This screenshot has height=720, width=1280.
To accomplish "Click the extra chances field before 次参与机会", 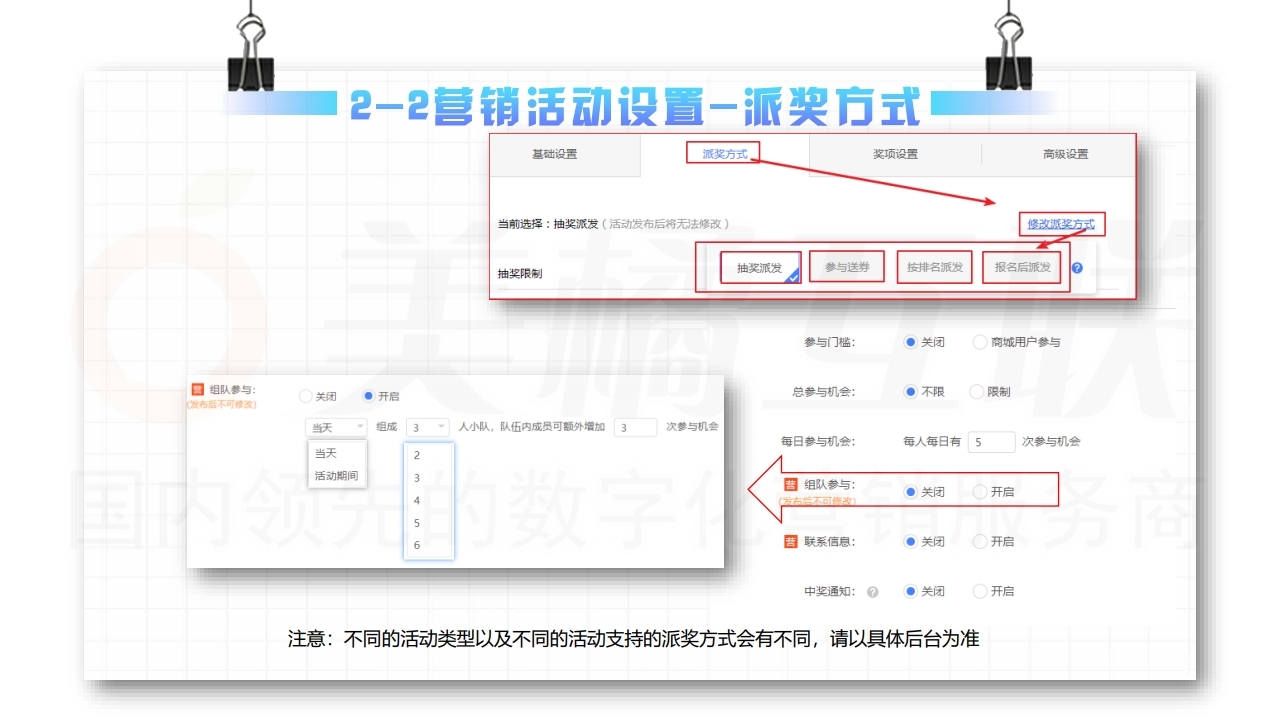I will coord(635,427).
